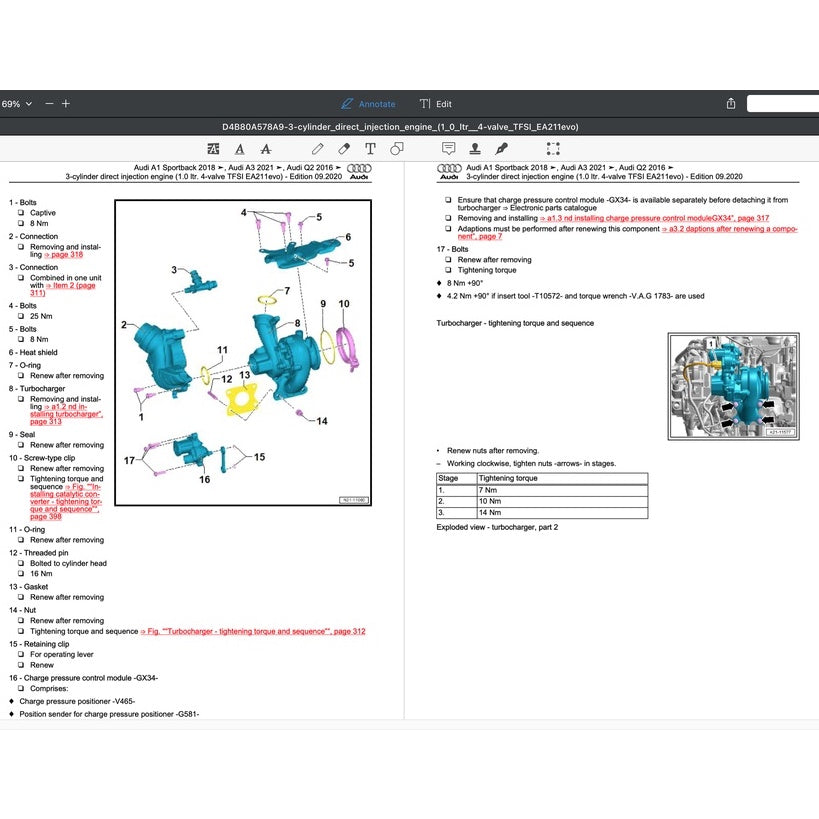The height and width of the screenshot is (819, 819).
Task: Click the search input field
Action: click(x=782, y=104)
